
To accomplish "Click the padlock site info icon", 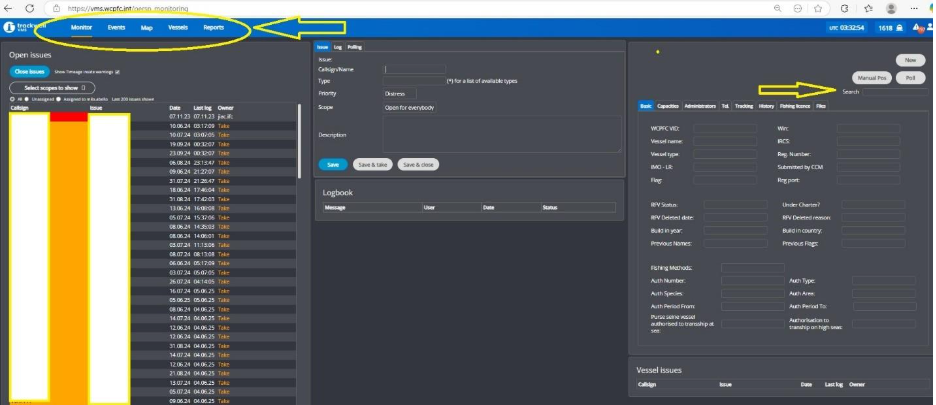I will click(56, 8).
